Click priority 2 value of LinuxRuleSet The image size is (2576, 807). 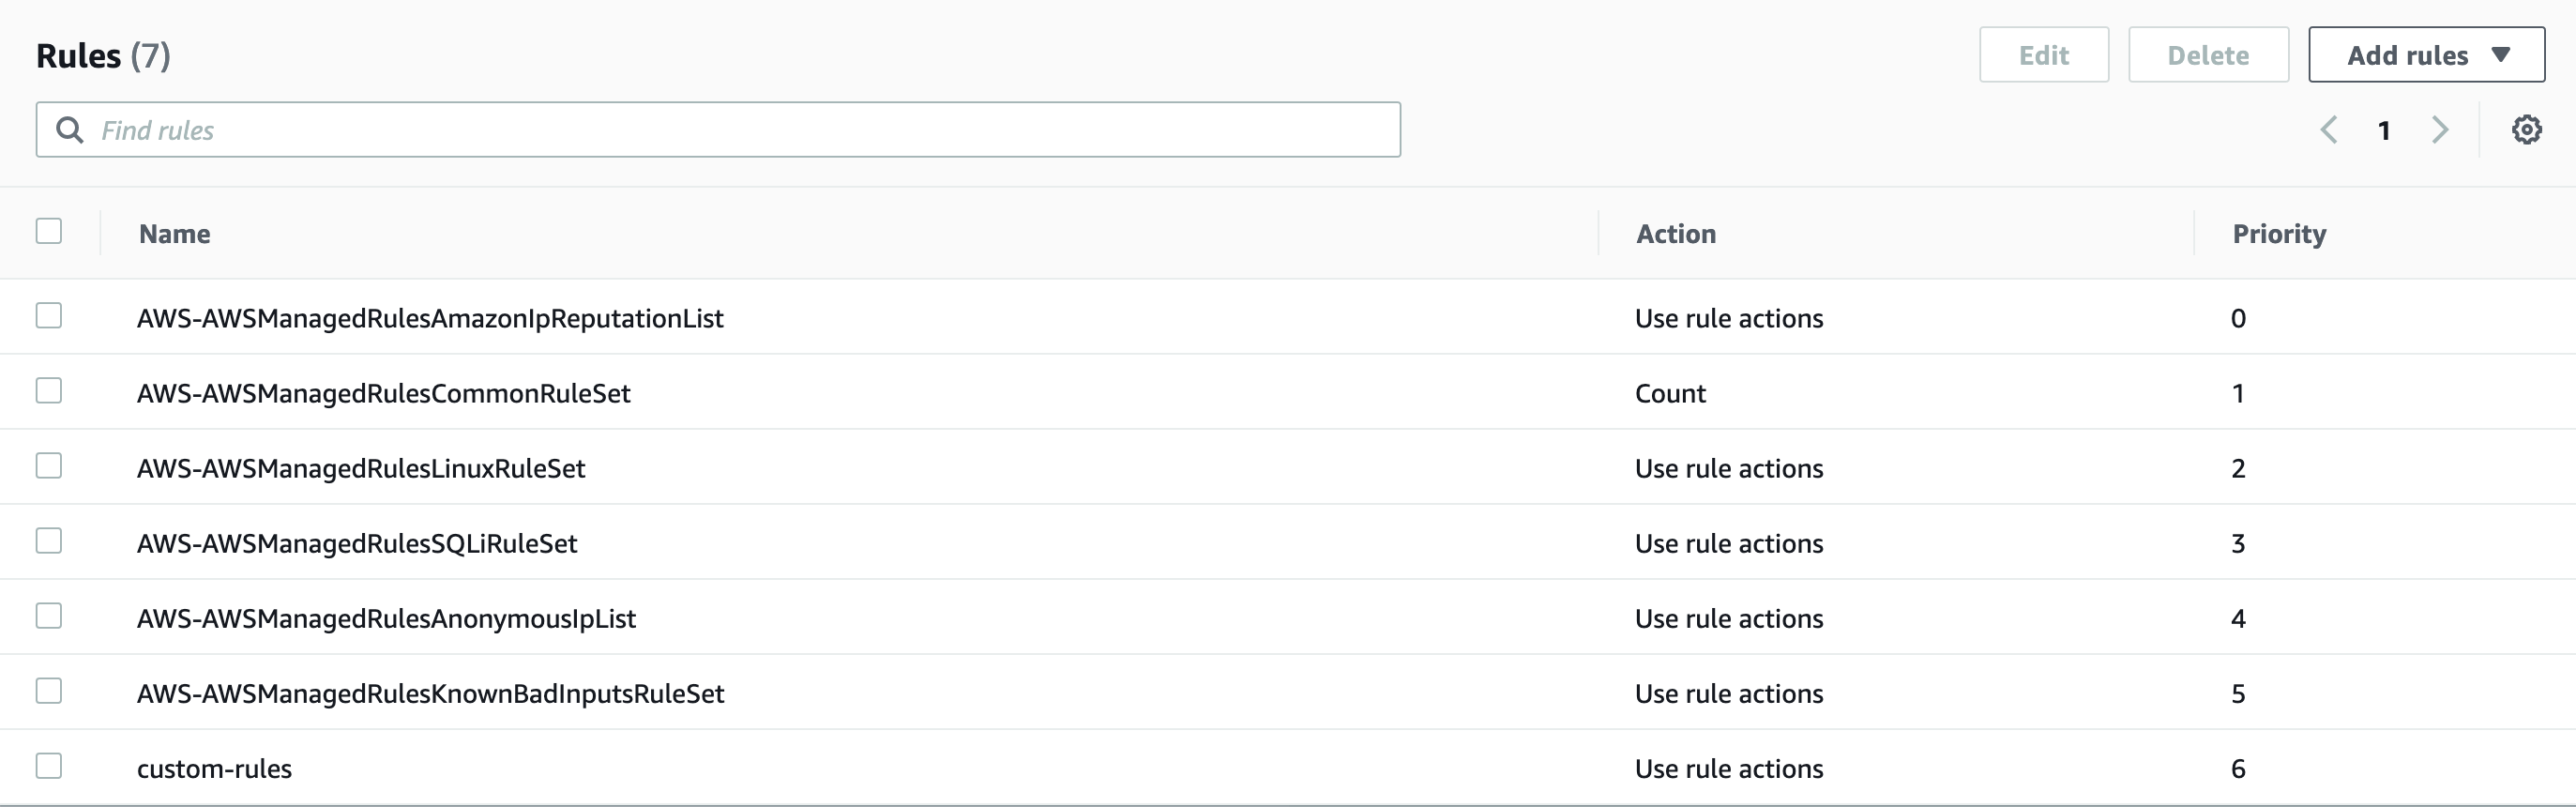[x=2238, y=468]
